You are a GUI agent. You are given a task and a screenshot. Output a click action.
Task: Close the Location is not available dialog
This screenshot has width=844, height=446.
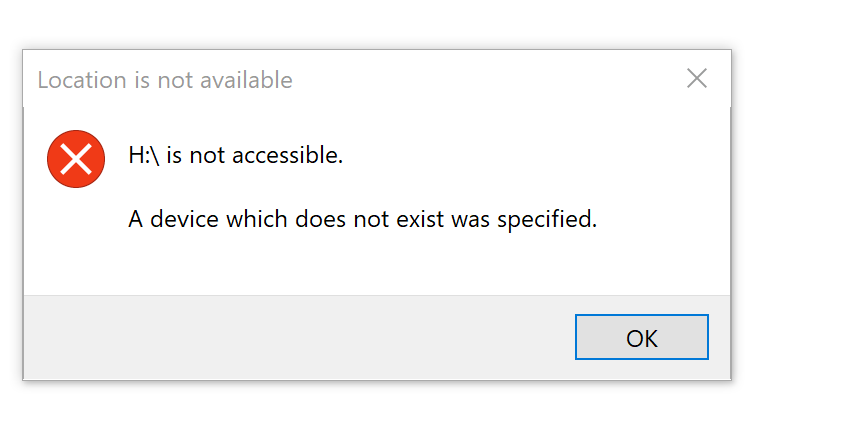click(x=697, y=79)
